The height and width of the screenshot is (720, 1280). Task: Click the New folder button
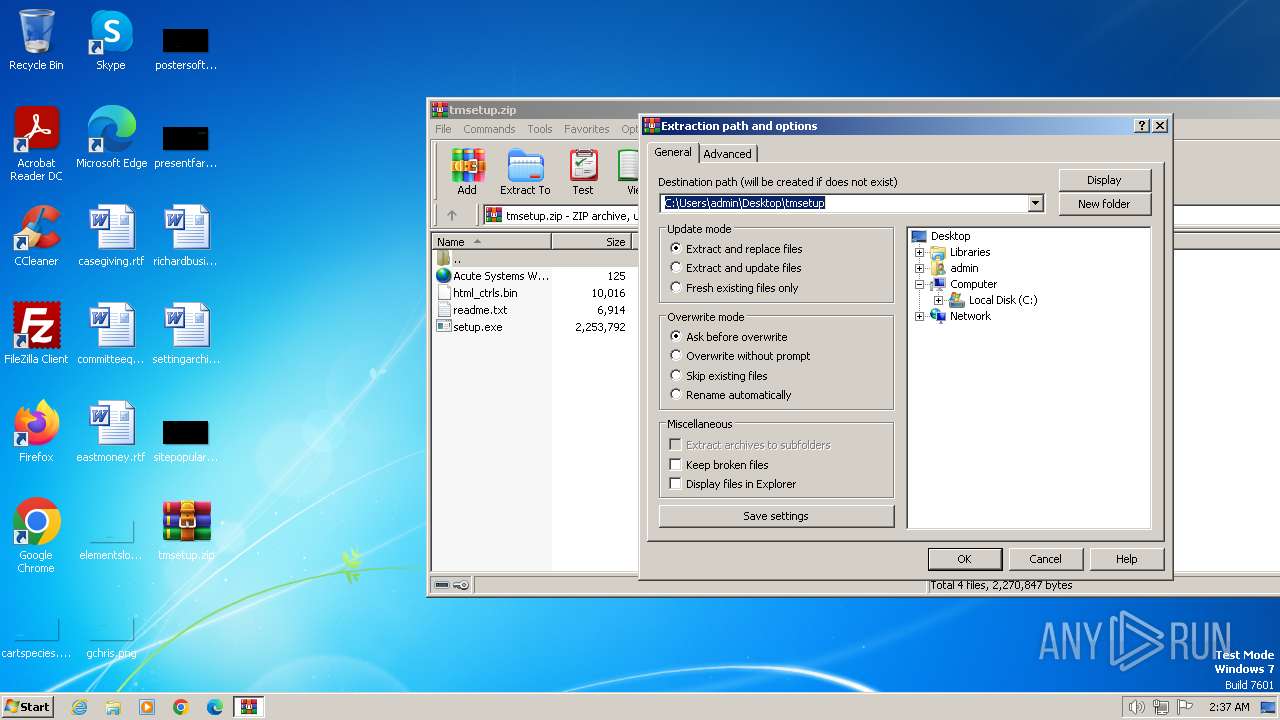click(x=1104, y=204)
